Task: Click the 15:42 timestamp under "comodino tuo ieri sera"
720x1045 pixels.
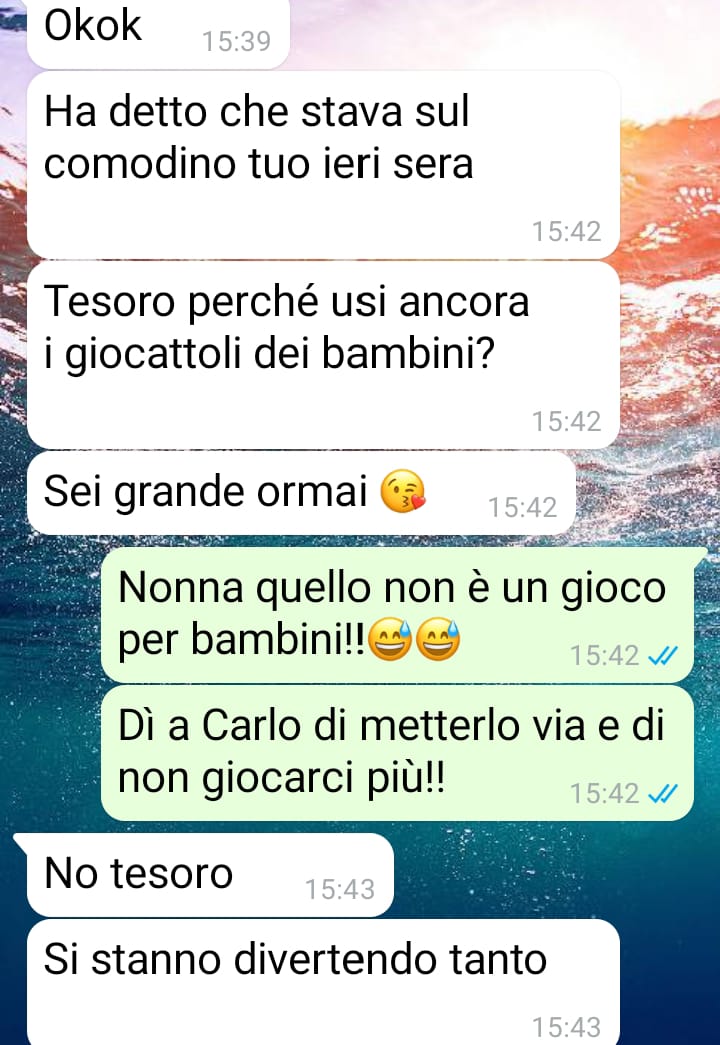Action: pos(567,231)
